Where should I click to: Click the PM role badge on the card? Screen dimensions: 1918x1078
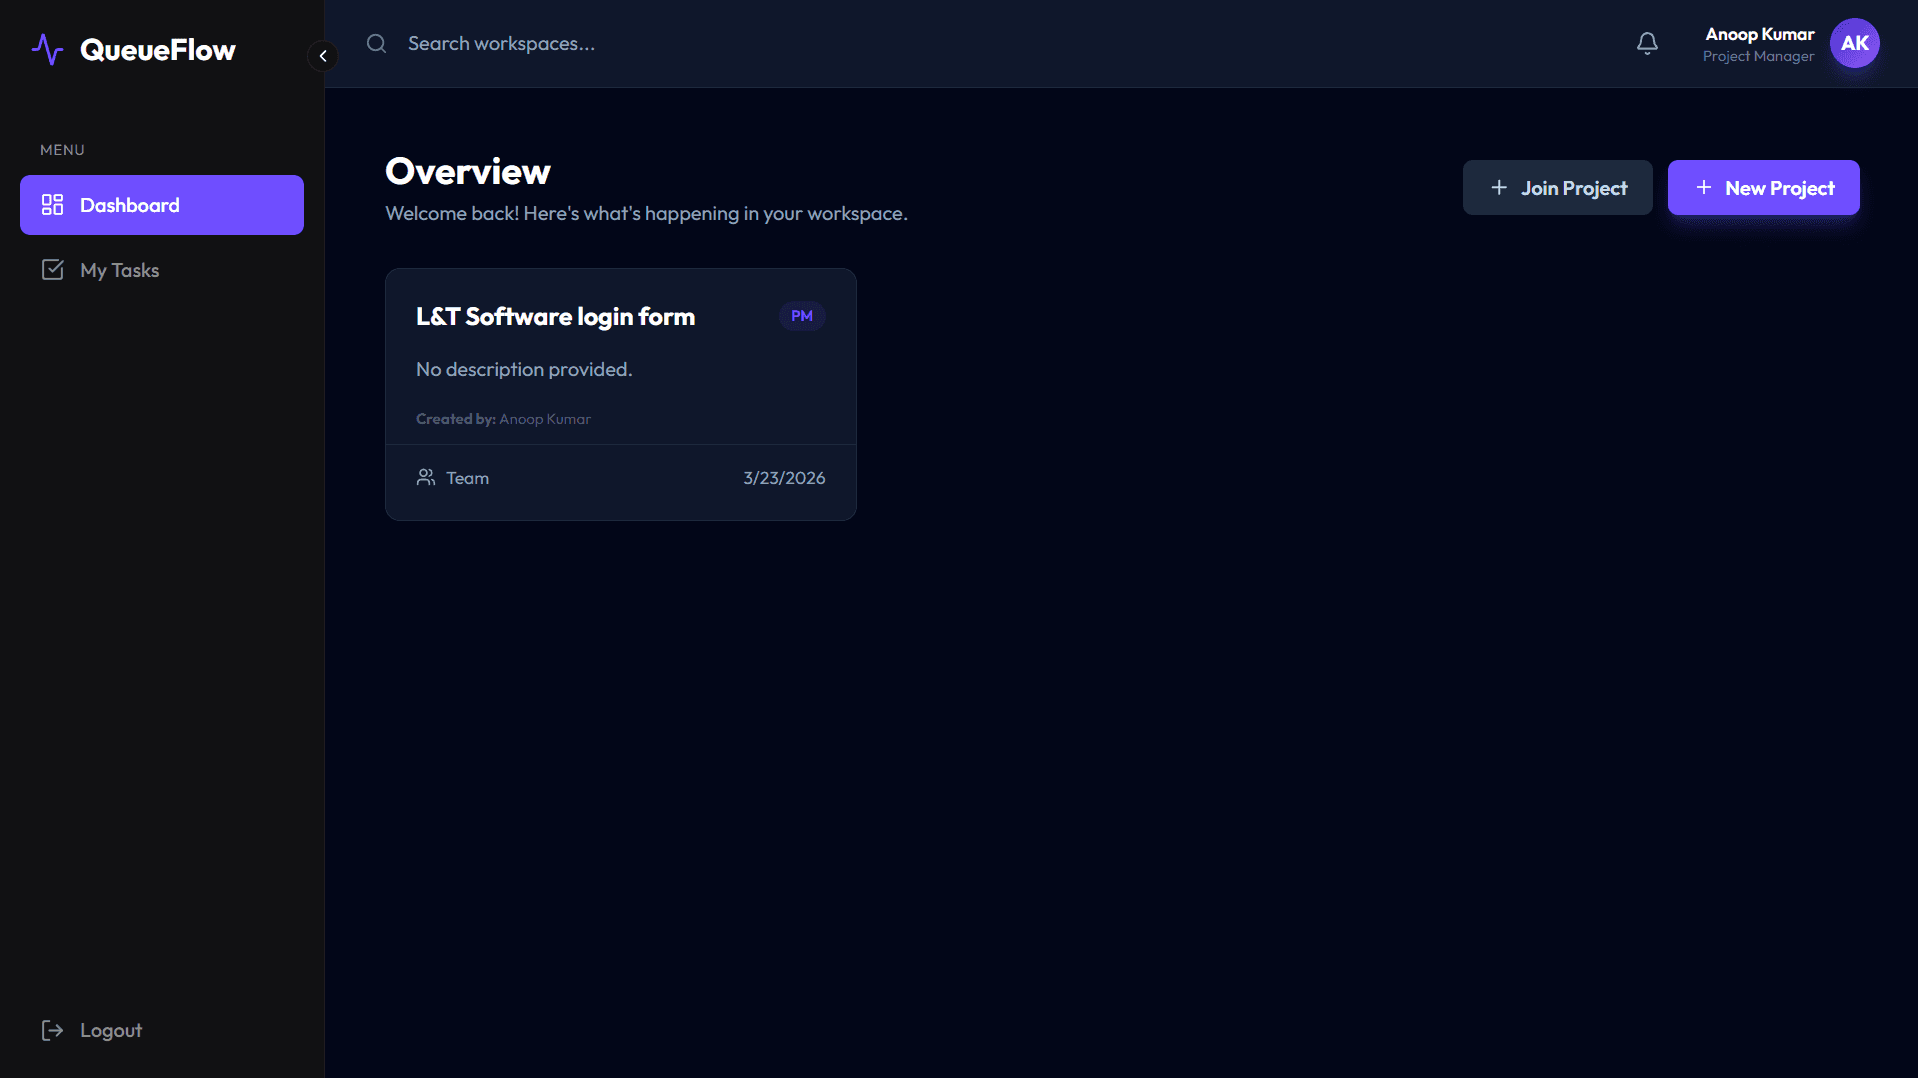(802, 316)
